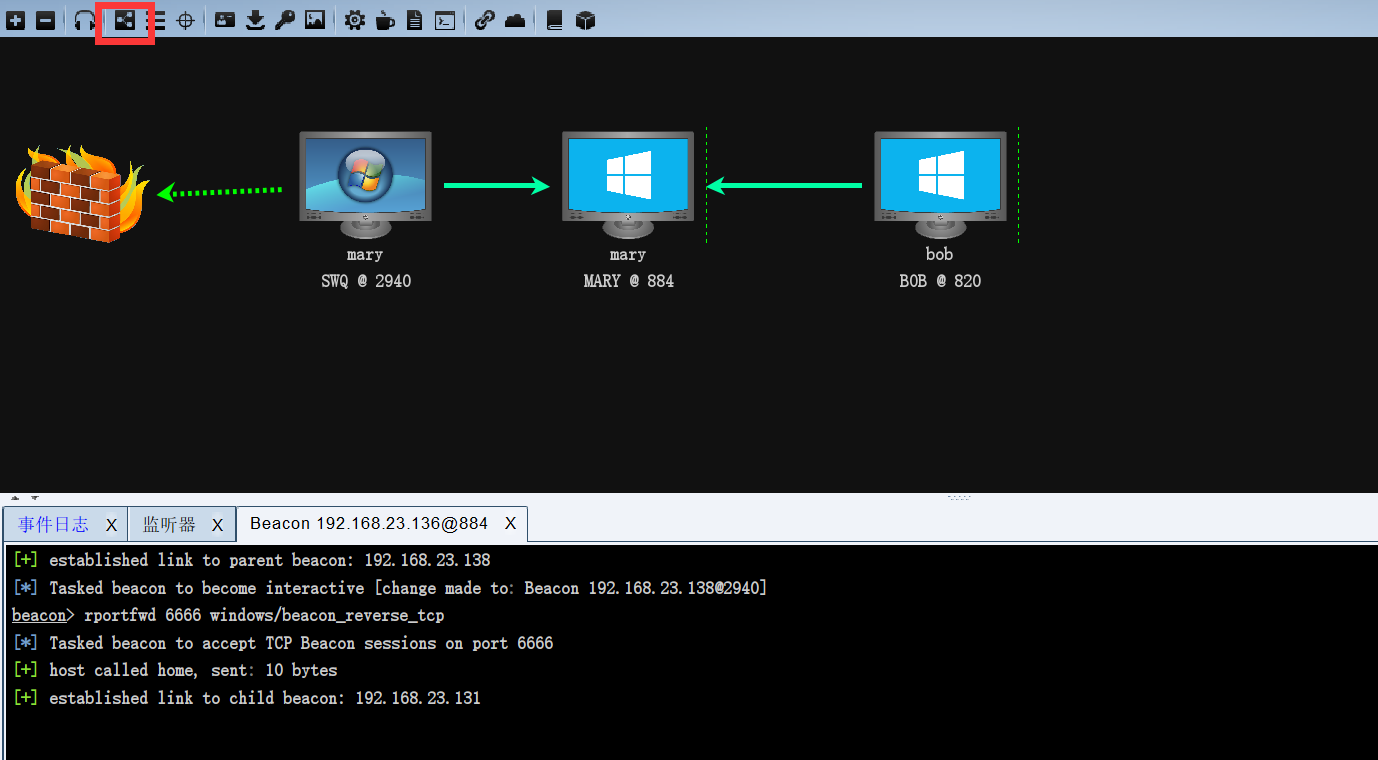1378x760 pixels.
Task: Open the credentials ID card icon
Action: pyautogui.click(x=225, y=20)
